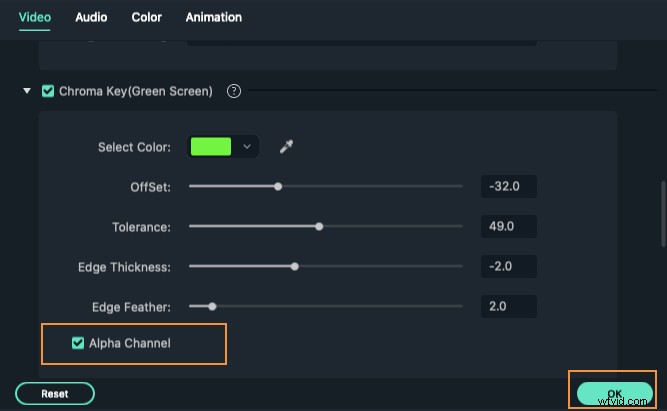Click the vertical scrollbar on the right

663,214
